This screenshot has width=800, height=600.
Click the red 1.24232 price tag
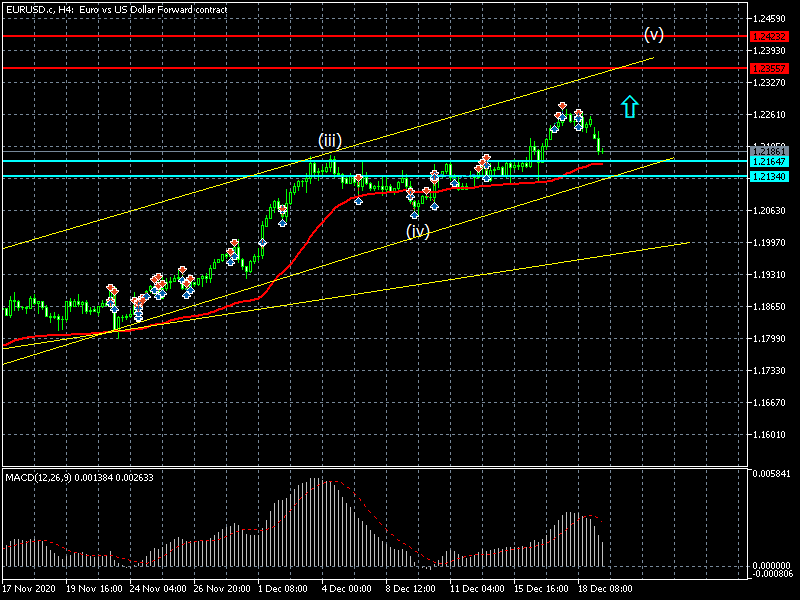[x=769, y=36]
